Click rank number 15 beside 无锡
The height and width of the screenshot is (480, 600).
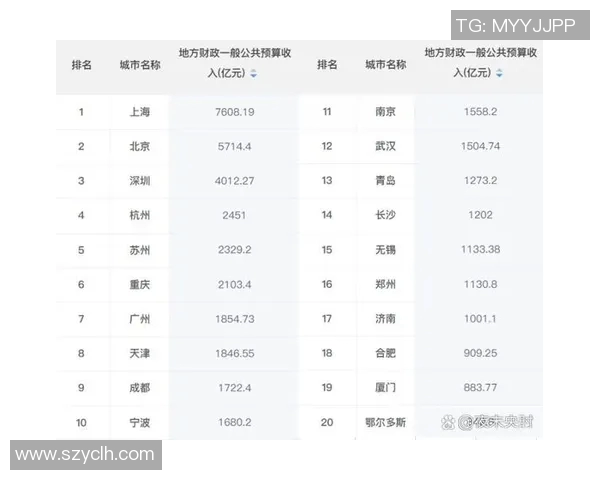[327, 250]
